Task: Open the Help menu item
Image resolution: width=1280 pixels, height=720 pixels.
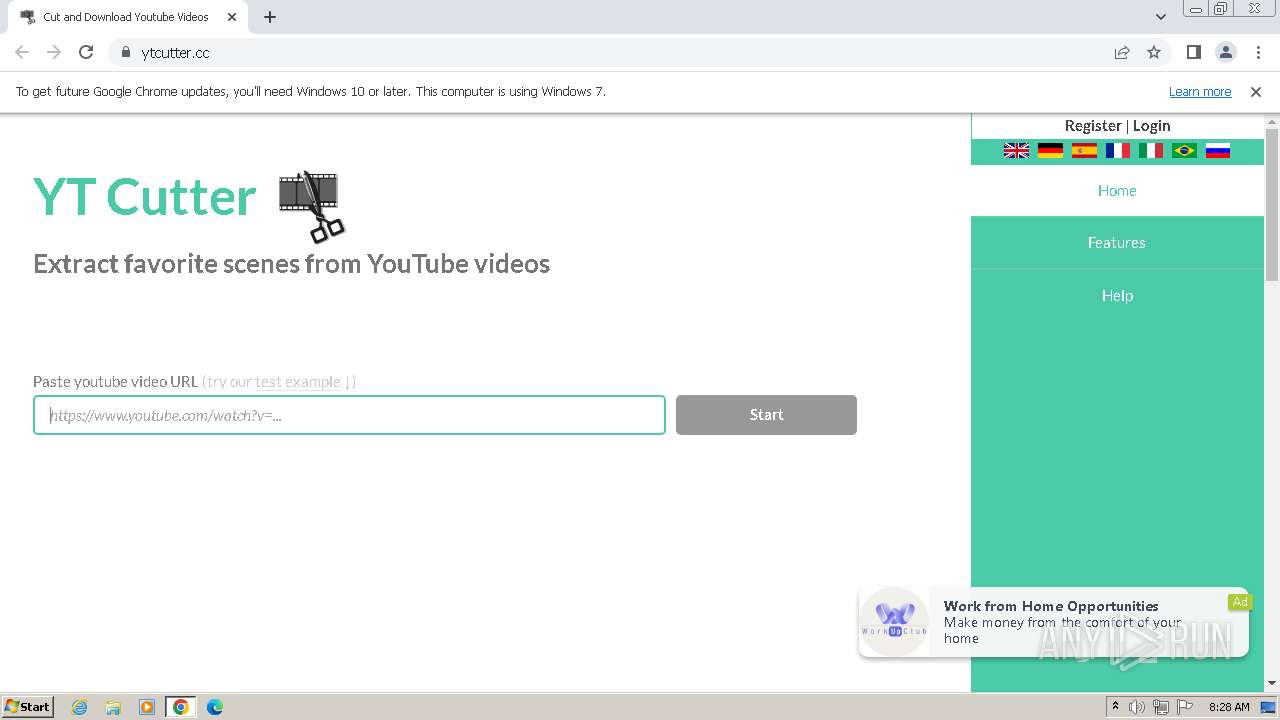Action: [x=1117, y=296]
